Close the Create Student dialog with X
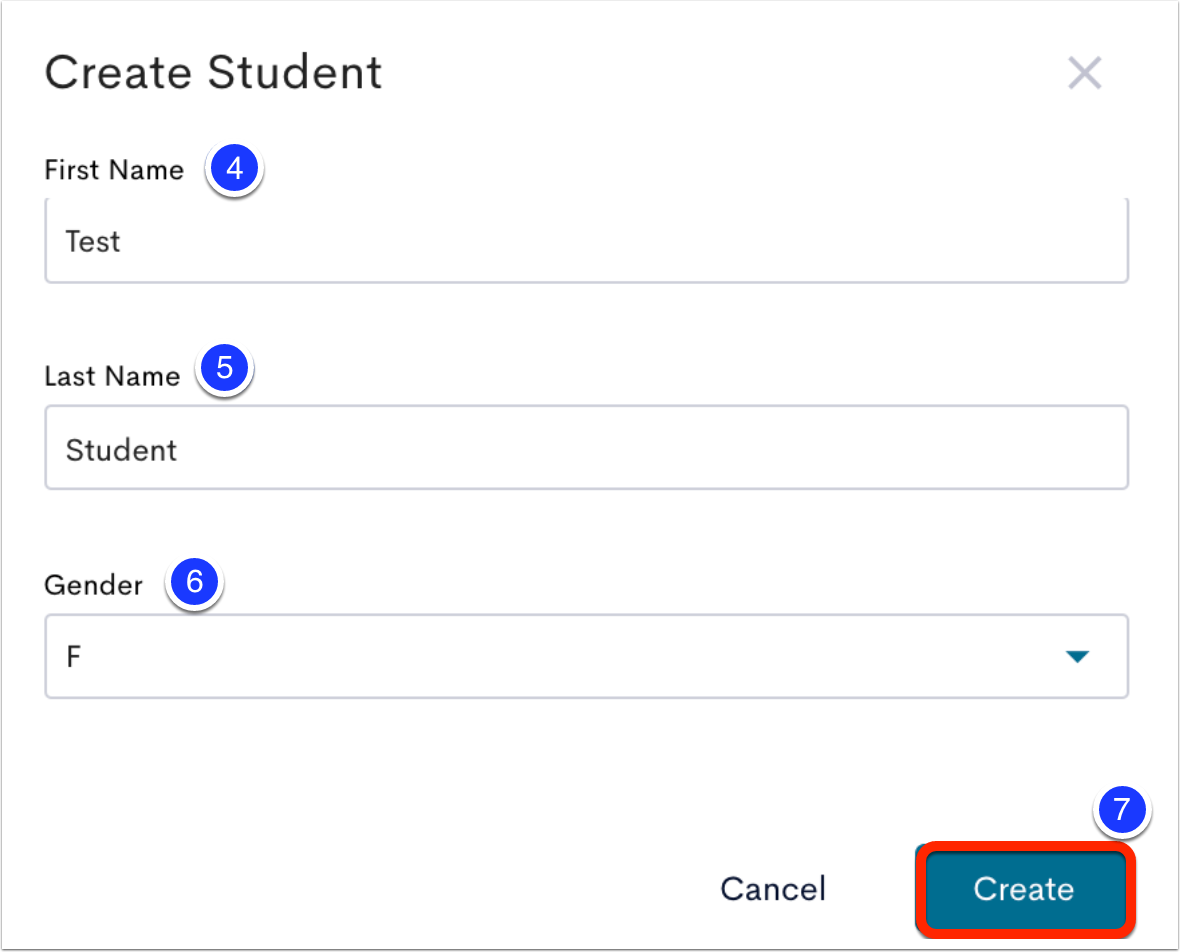1180x952 pixels. point(1084,73)
